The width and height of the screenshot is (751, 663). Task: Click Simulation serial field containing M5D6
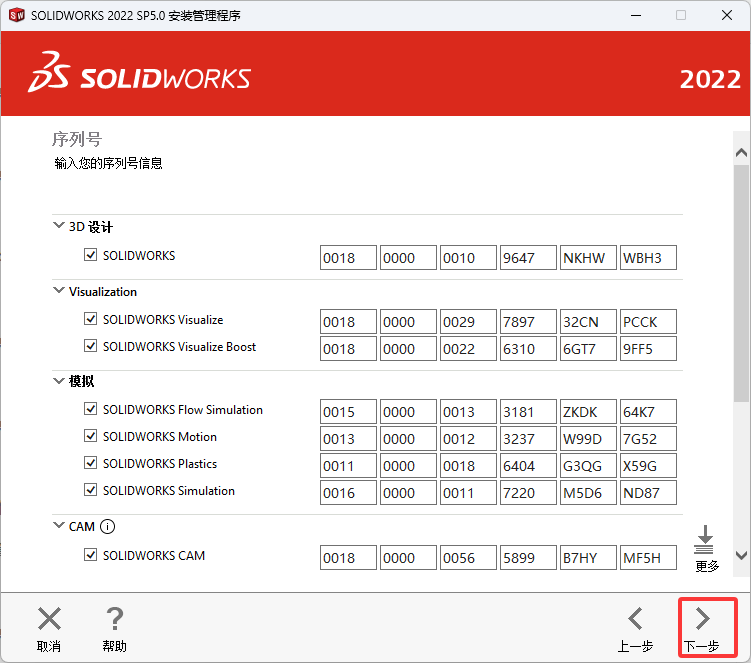pyautogui.click(x=588, y=492)
